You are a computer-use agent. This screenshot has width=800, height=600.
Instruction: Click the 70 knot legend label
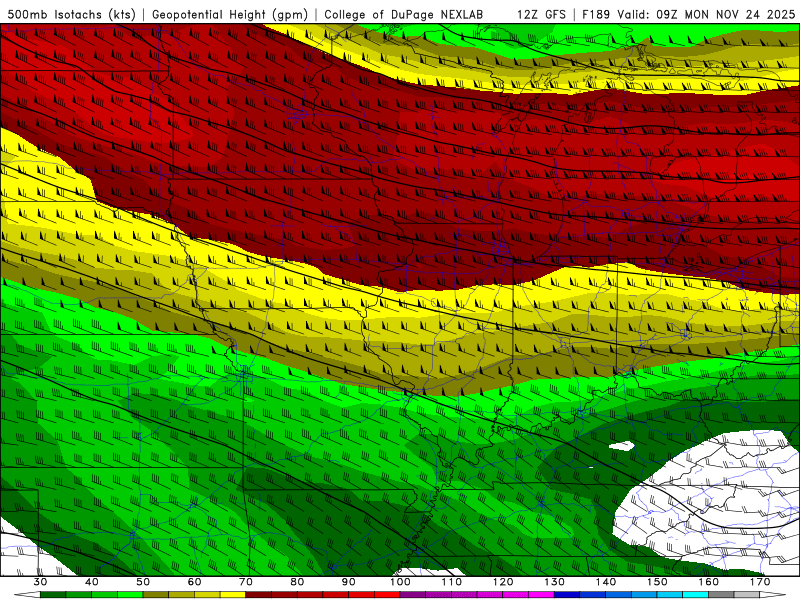(246, 582)
